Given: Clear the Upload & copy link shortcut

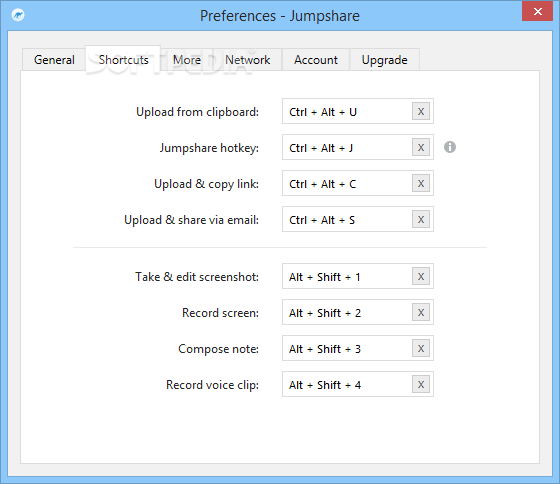Looking at the screenshot, I should point(421,184).
